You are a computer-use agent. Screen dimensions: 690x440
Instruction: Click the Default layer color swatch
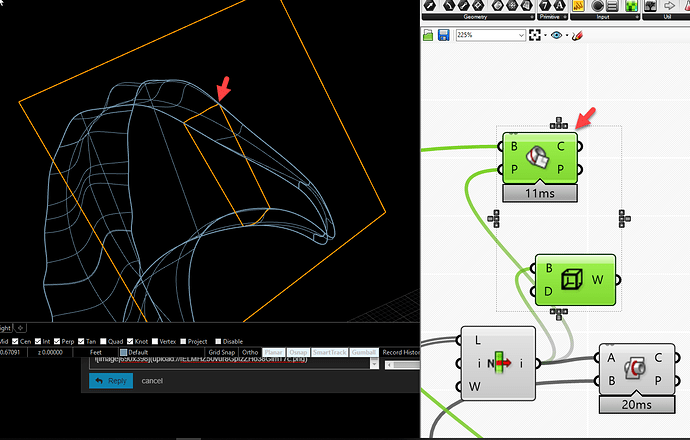pyautogui.click(x=124, y=352)
